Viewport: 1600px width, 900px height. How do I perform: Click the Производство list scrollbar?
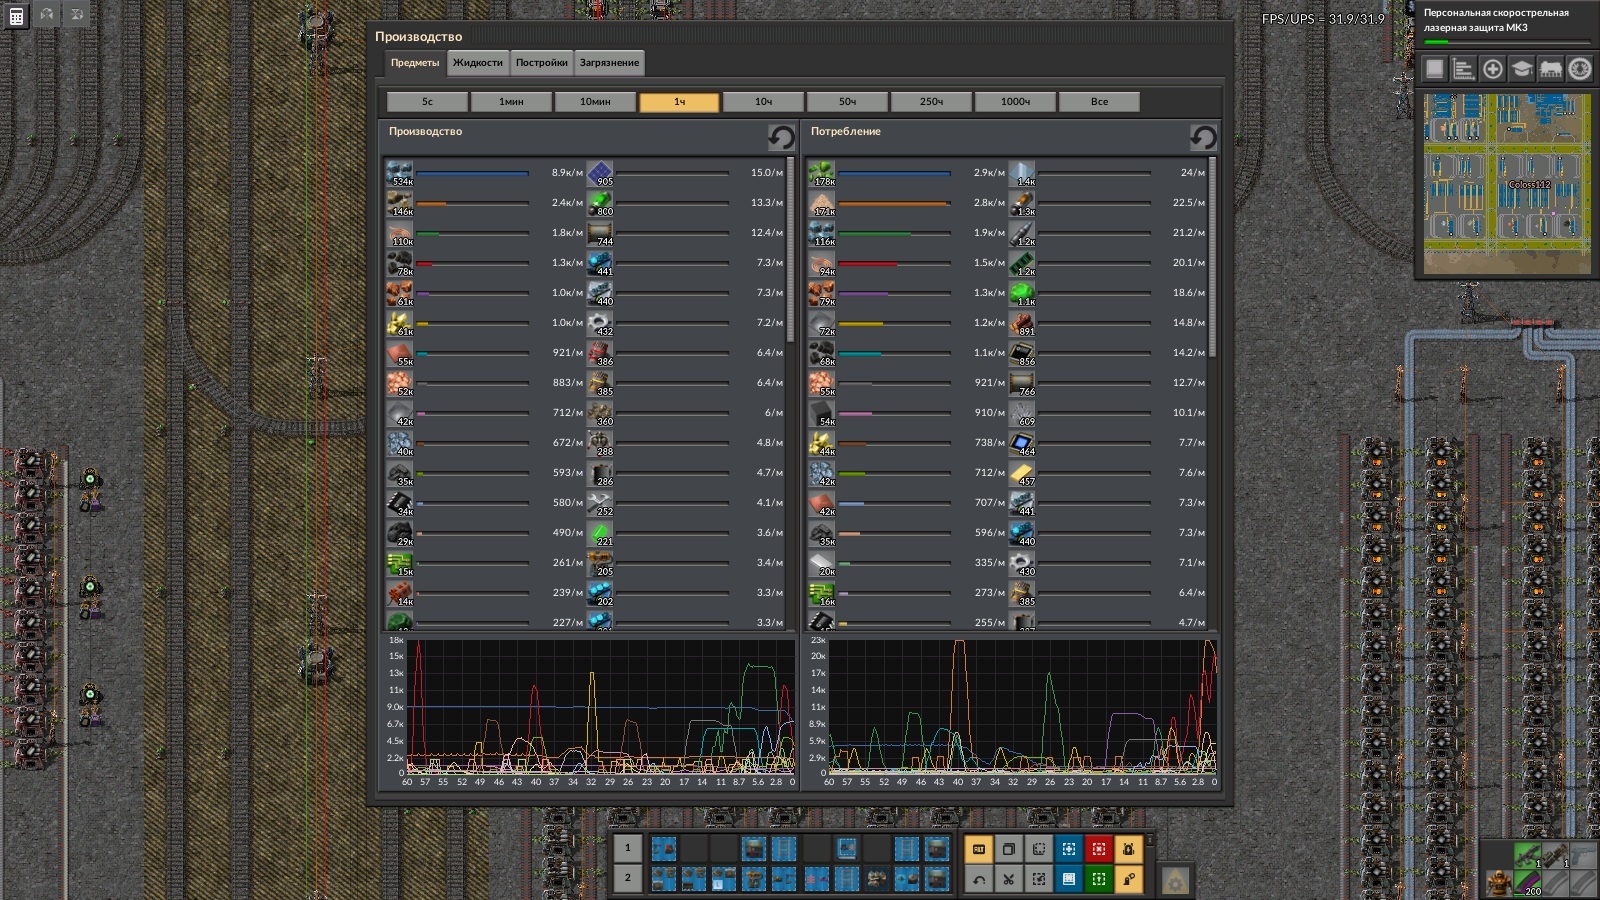pyautogui.click(x=791, y=250)
